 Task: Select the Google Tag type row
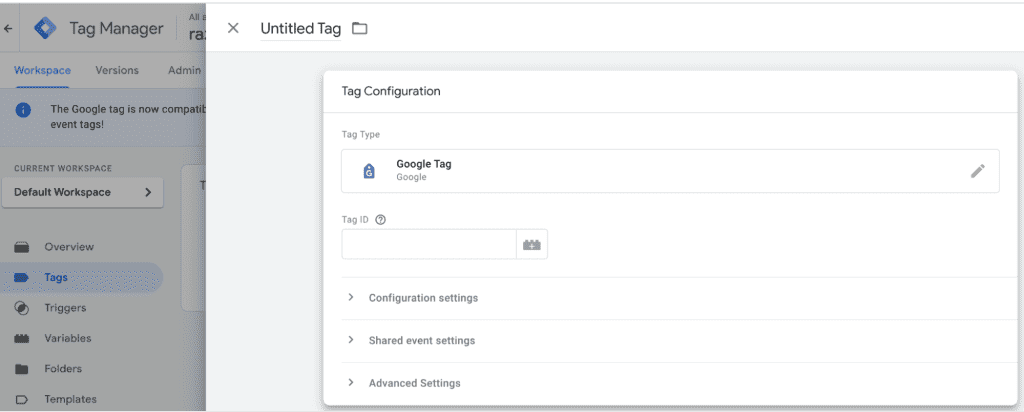click(x=670, y=171)
